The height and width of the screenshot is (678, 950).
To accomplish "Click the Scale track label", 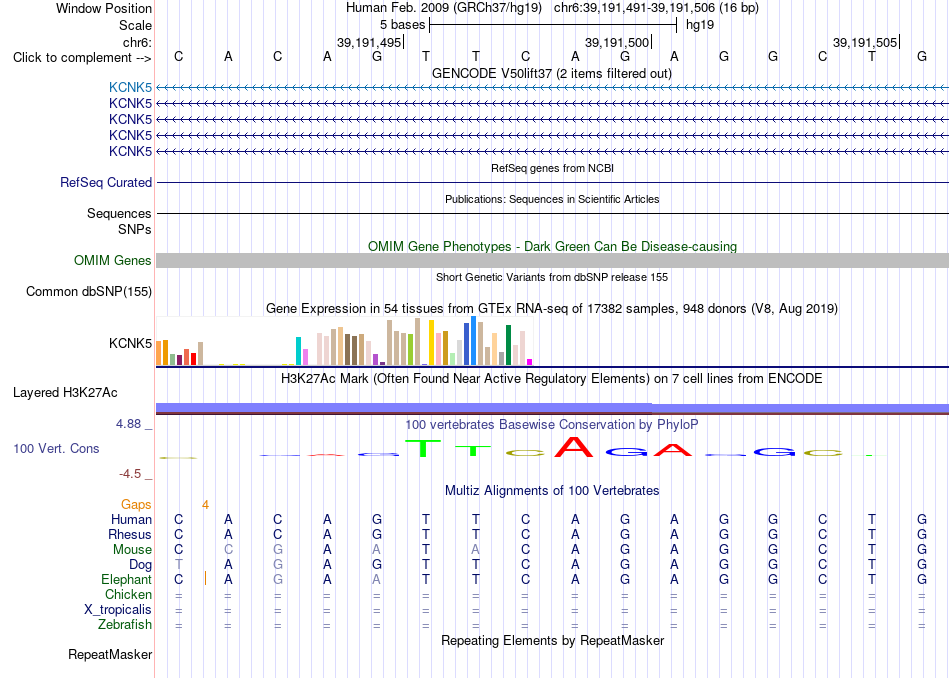I will click(135, 25).
